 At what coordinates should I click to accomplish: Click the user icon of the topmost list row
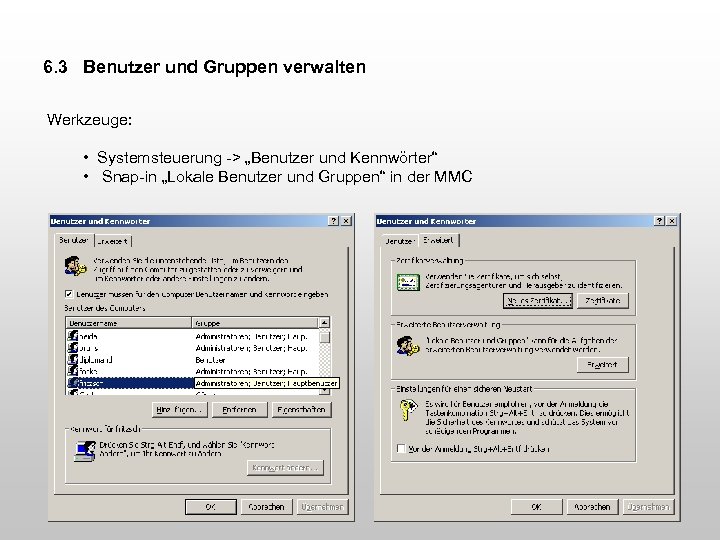pos(73,336)
